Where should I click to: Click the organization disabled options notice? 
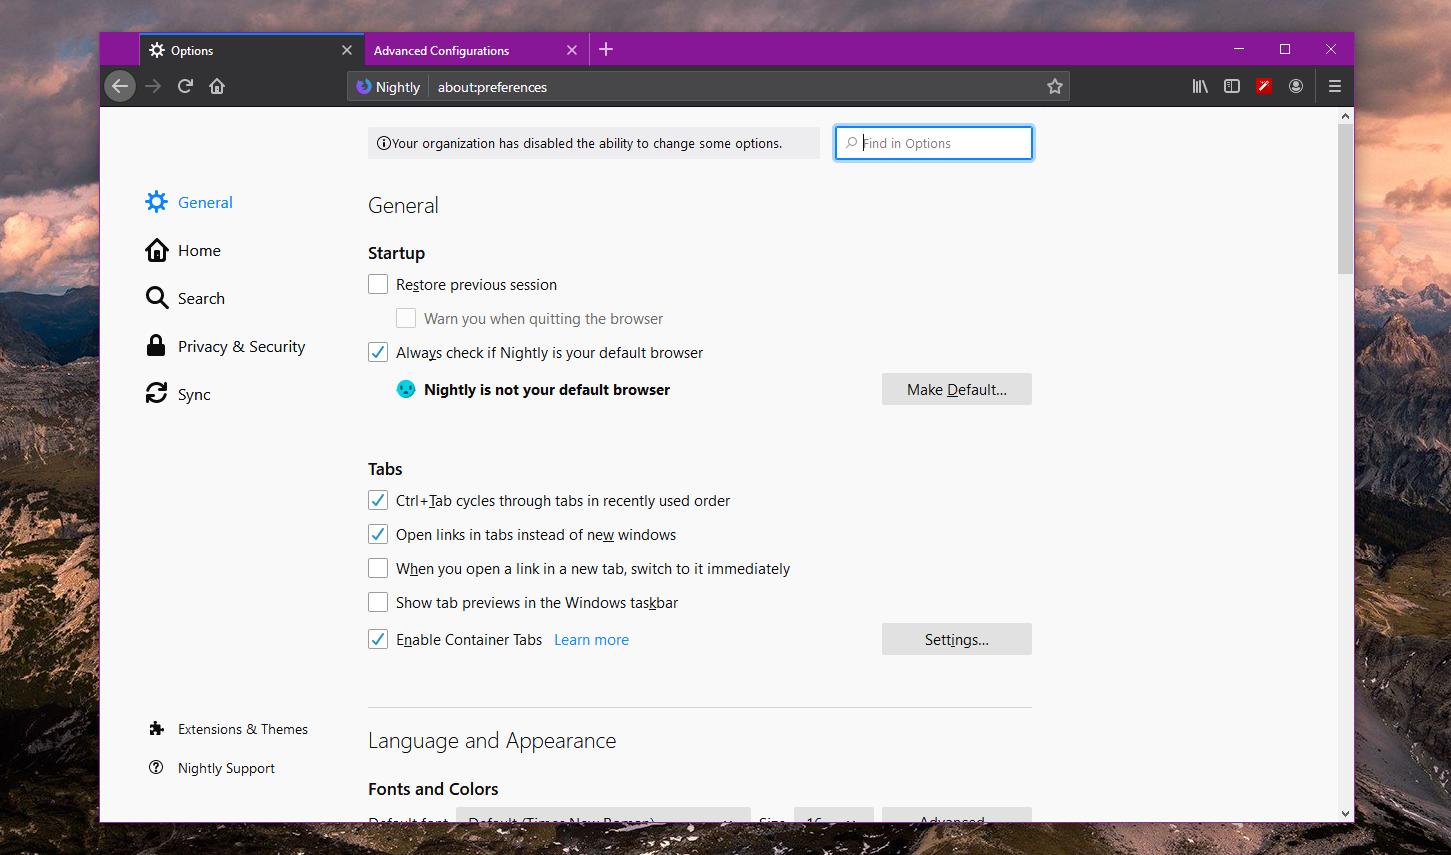coord(594,143)
